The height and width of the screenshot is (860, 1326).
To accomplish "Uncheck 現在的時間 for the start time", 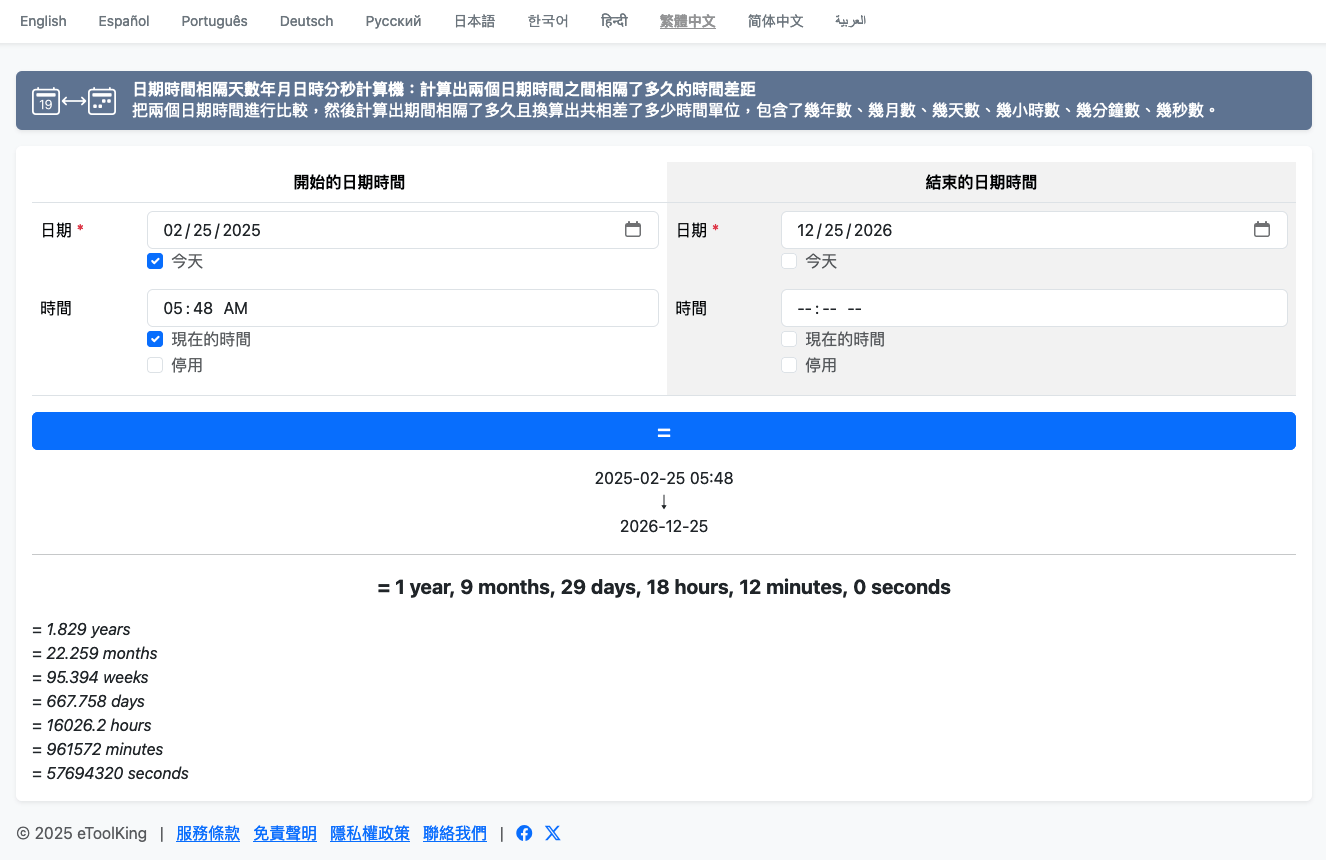I will click(x=155, y=339).
